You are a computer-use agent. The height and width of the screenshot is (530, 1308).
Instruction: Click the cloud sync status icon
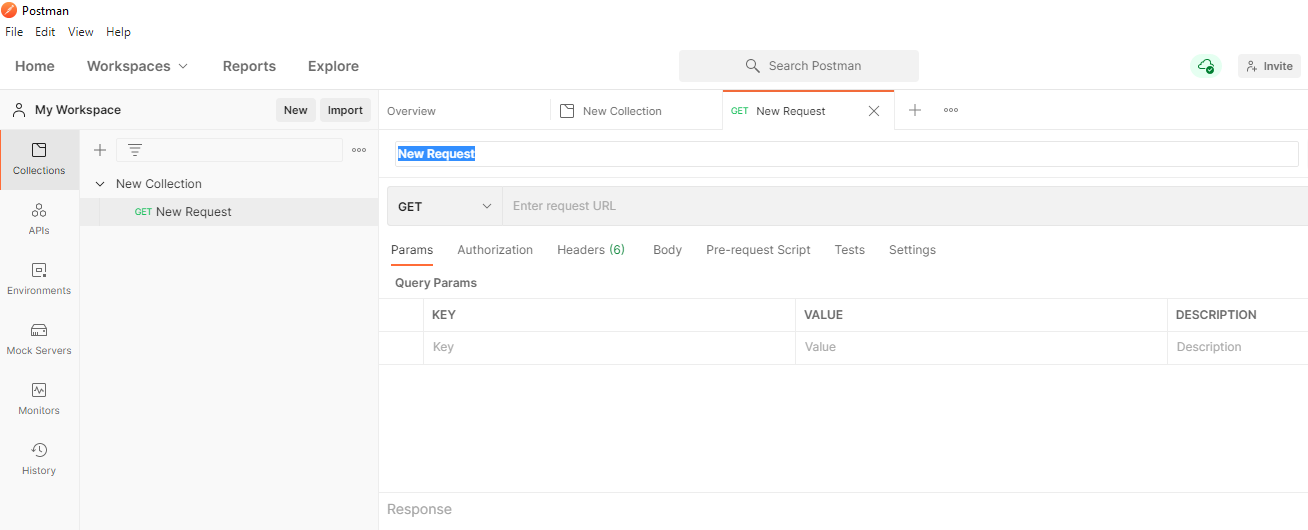[x=1206, y=66]
